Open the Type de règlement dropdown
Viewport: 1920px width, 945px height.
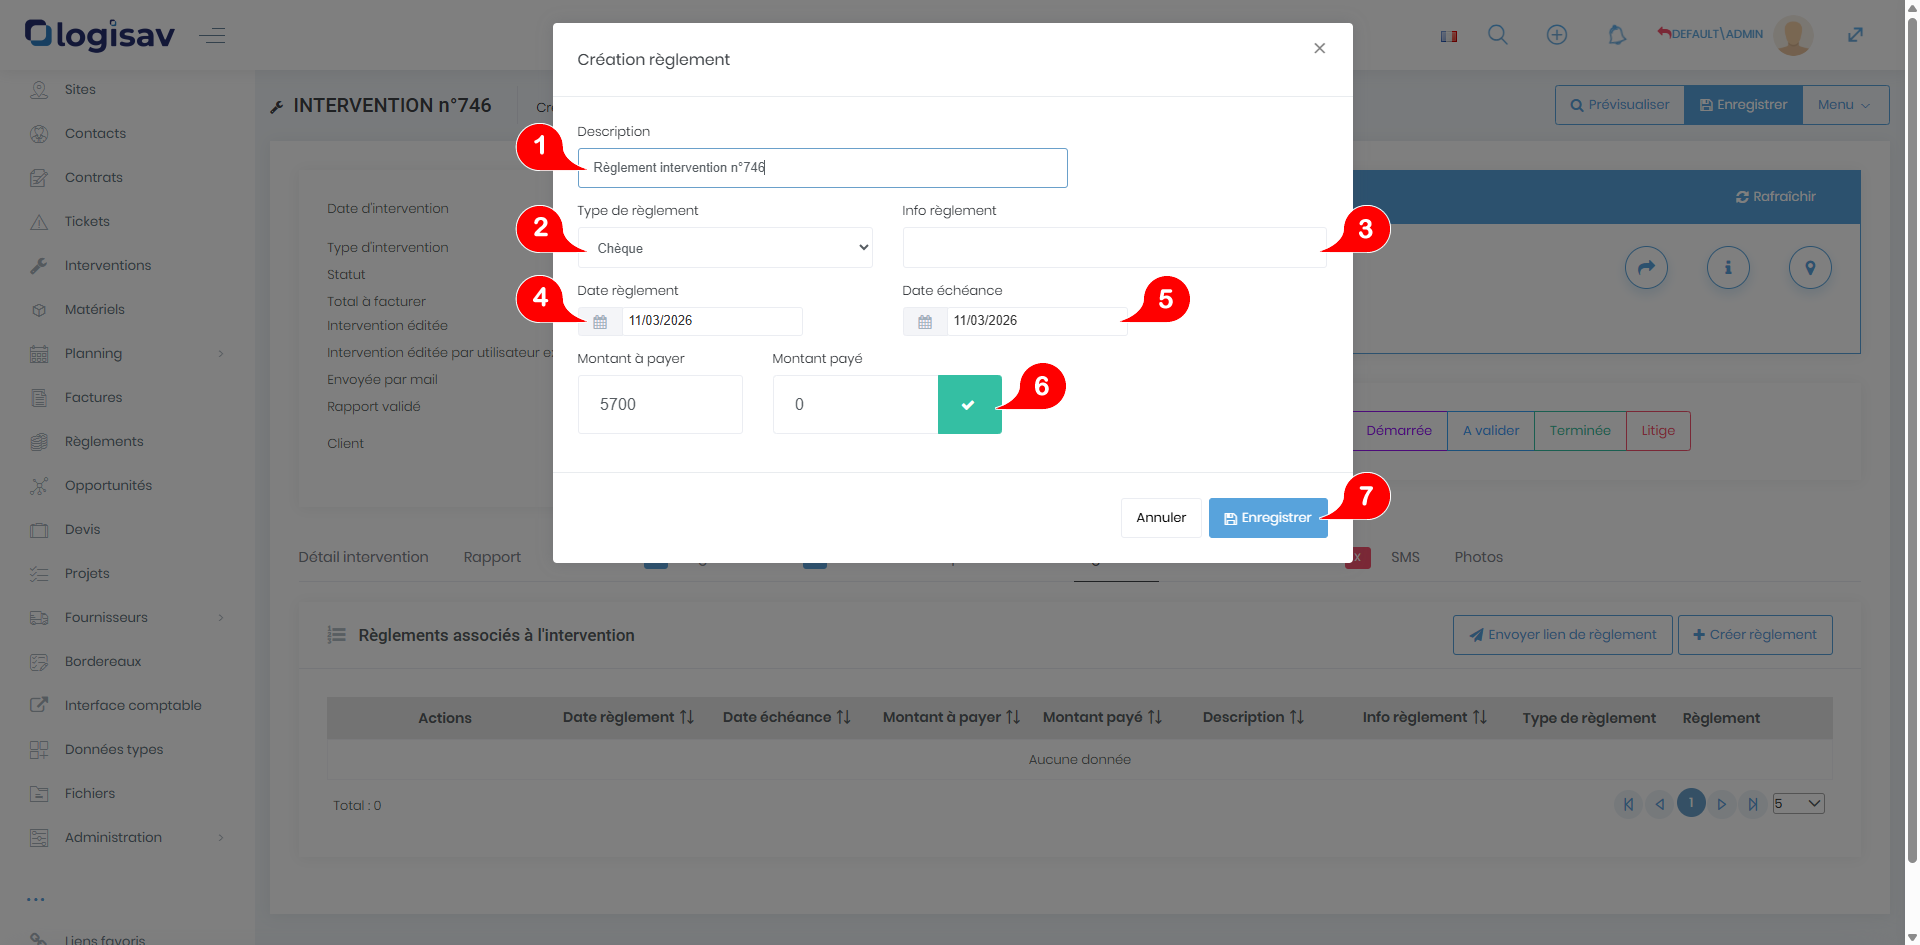pyautogui.click(x=724, y=248)
